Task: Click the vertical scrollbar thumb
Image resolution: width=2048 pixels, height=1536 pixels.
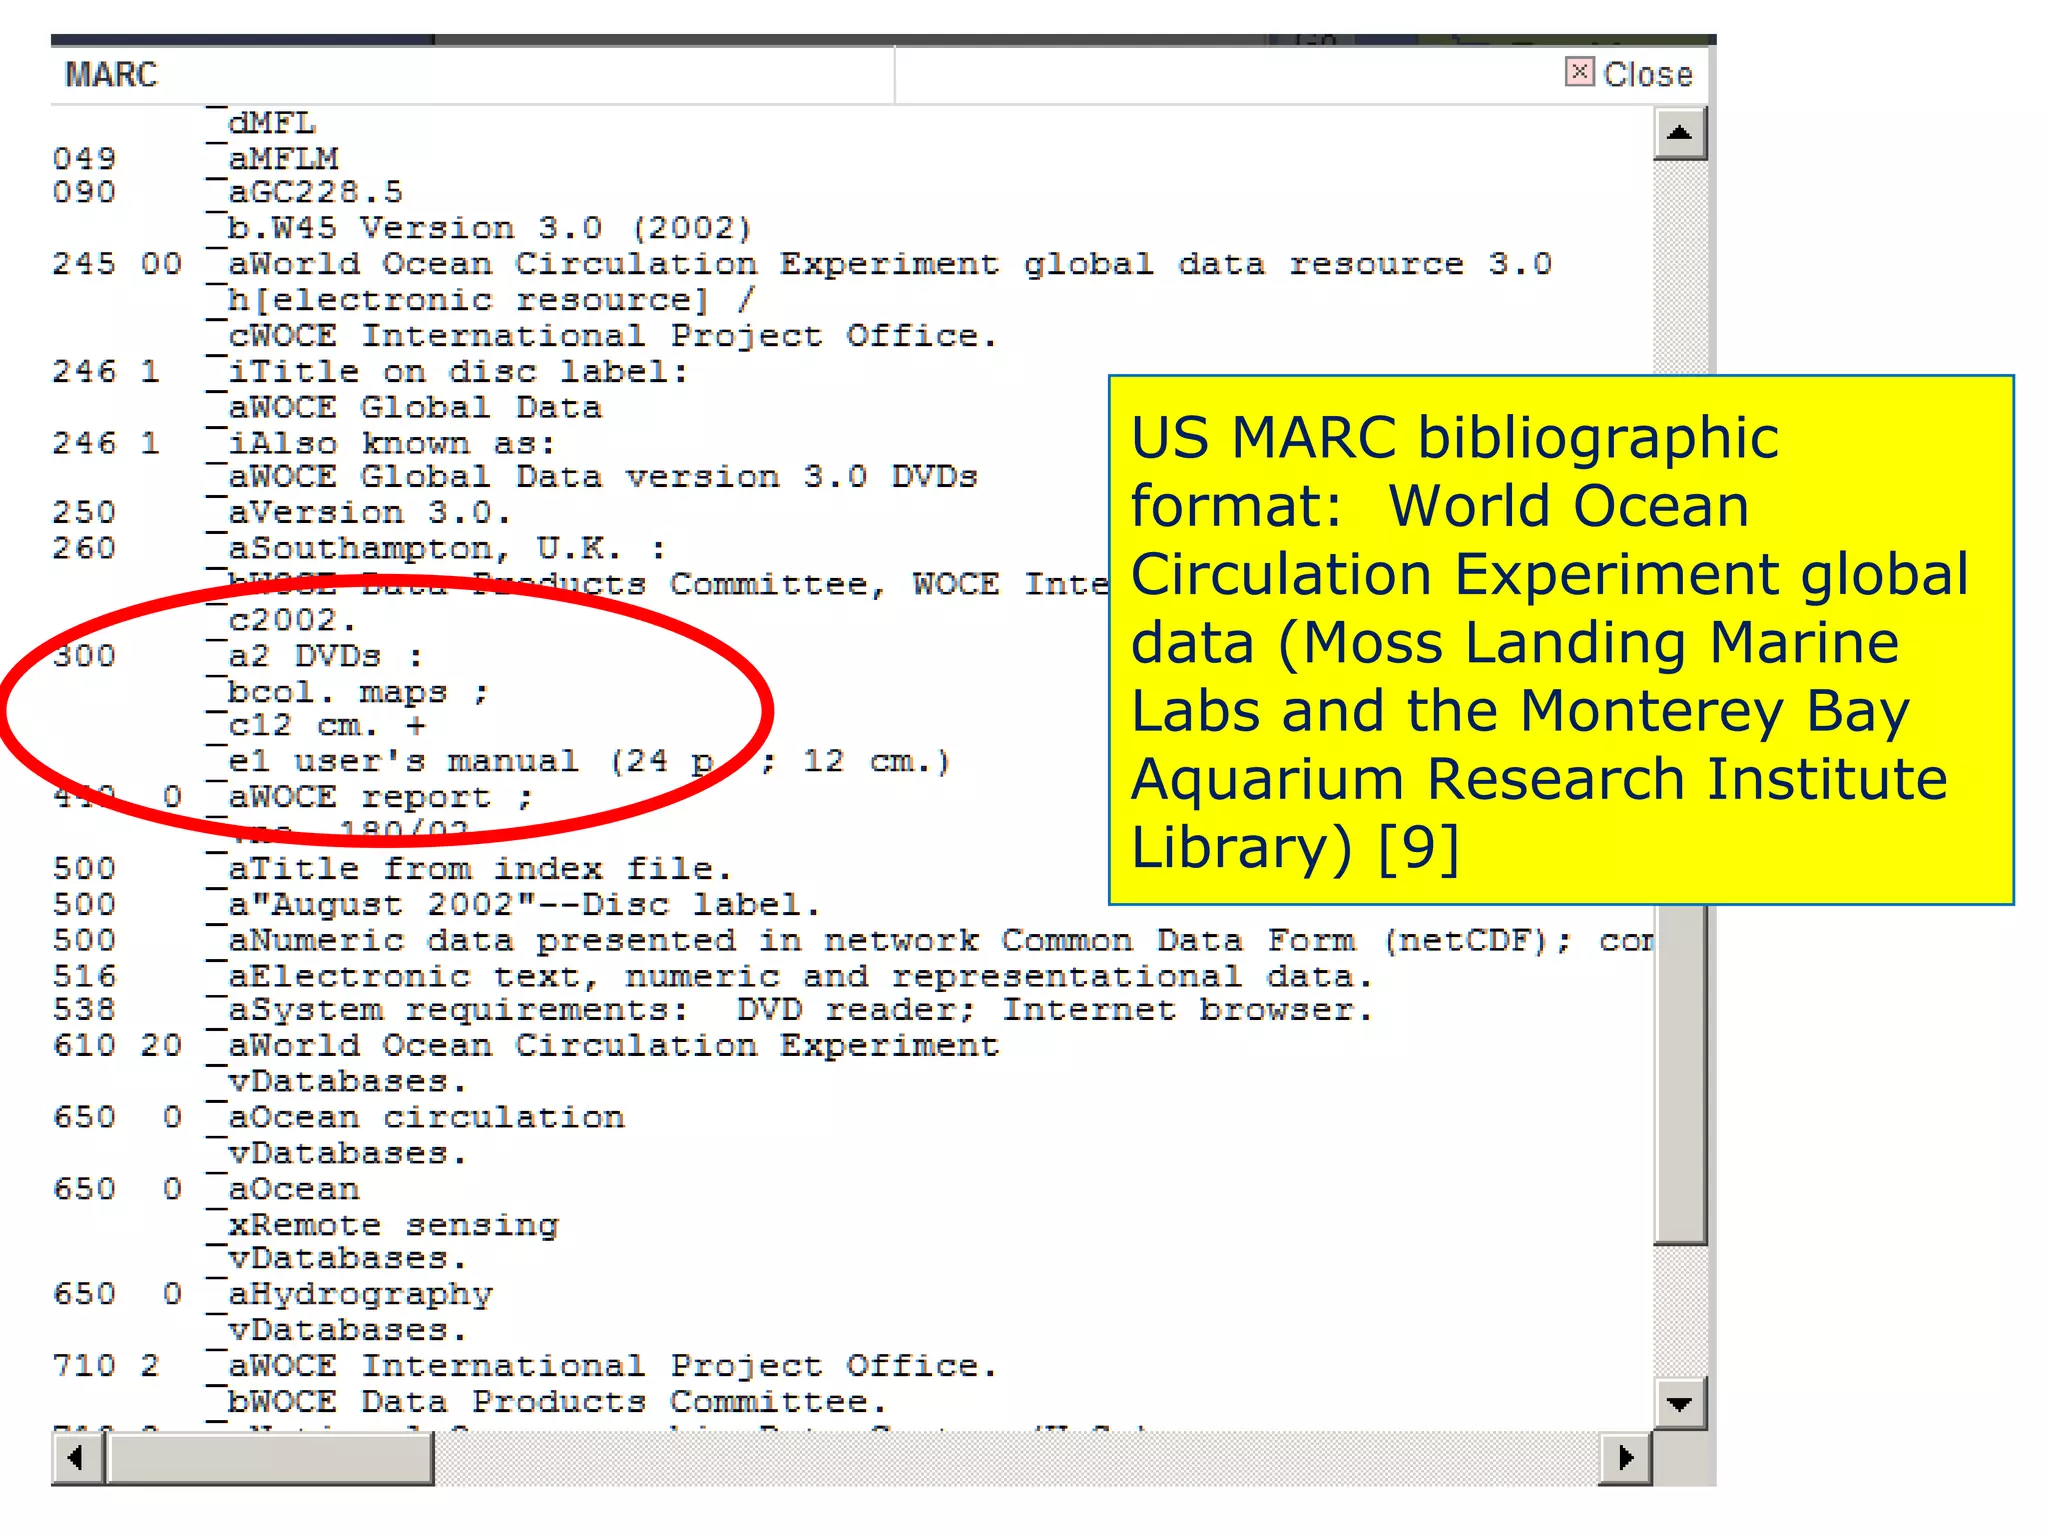Action: [x=1680, y=1075]
